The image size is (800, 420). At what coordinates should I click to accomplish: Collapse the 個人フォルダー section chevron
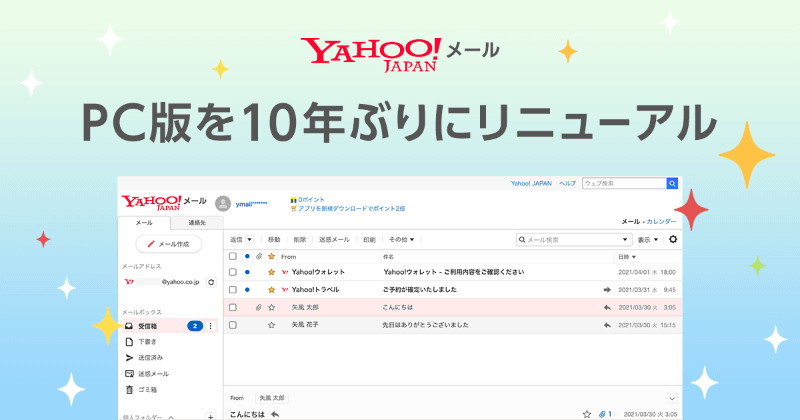click(171, 417)
